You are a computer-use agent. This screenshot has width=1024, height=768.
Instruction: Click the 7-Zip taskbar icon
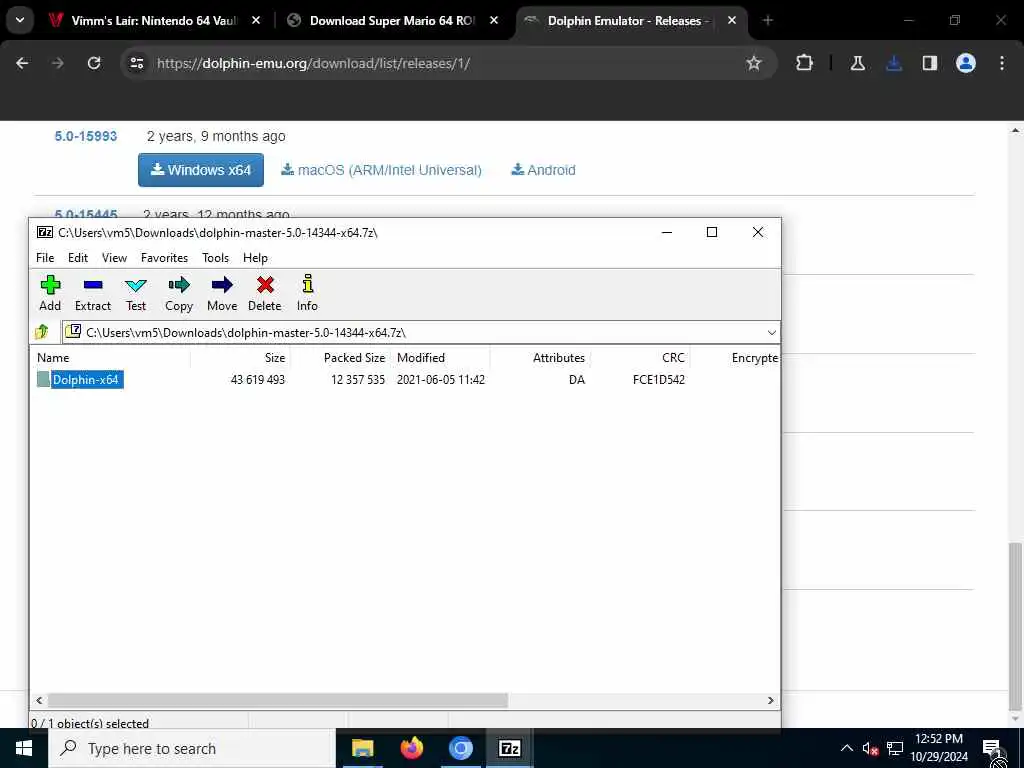pyautogui.click(x=509, y=748)
